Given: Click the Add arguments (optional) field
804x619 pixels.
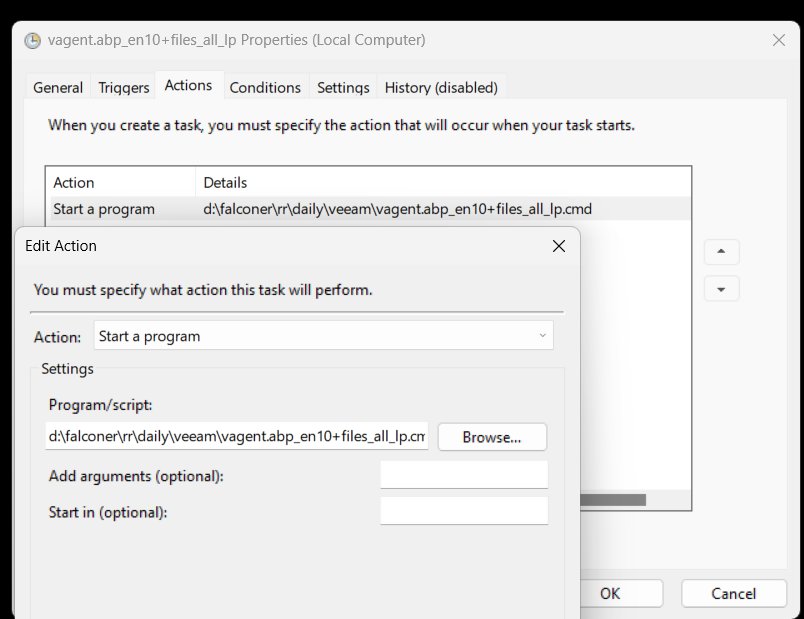Looking at the screenshot, I should point(464,475).
